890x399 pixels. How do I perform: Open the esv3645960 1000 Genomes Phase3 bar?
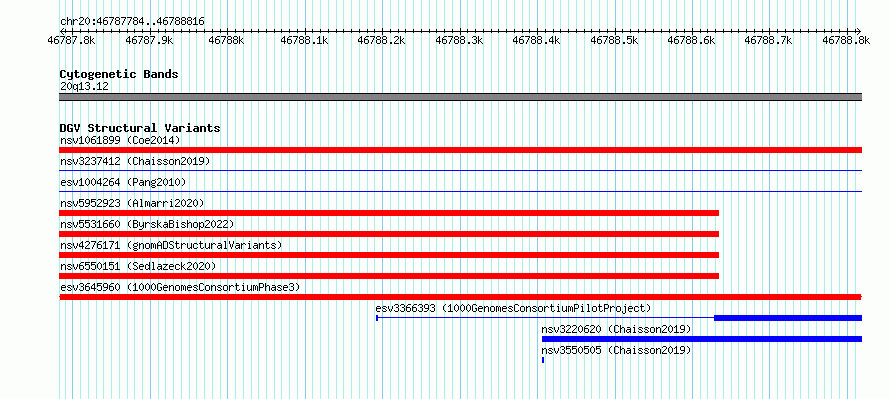[460, 297]
